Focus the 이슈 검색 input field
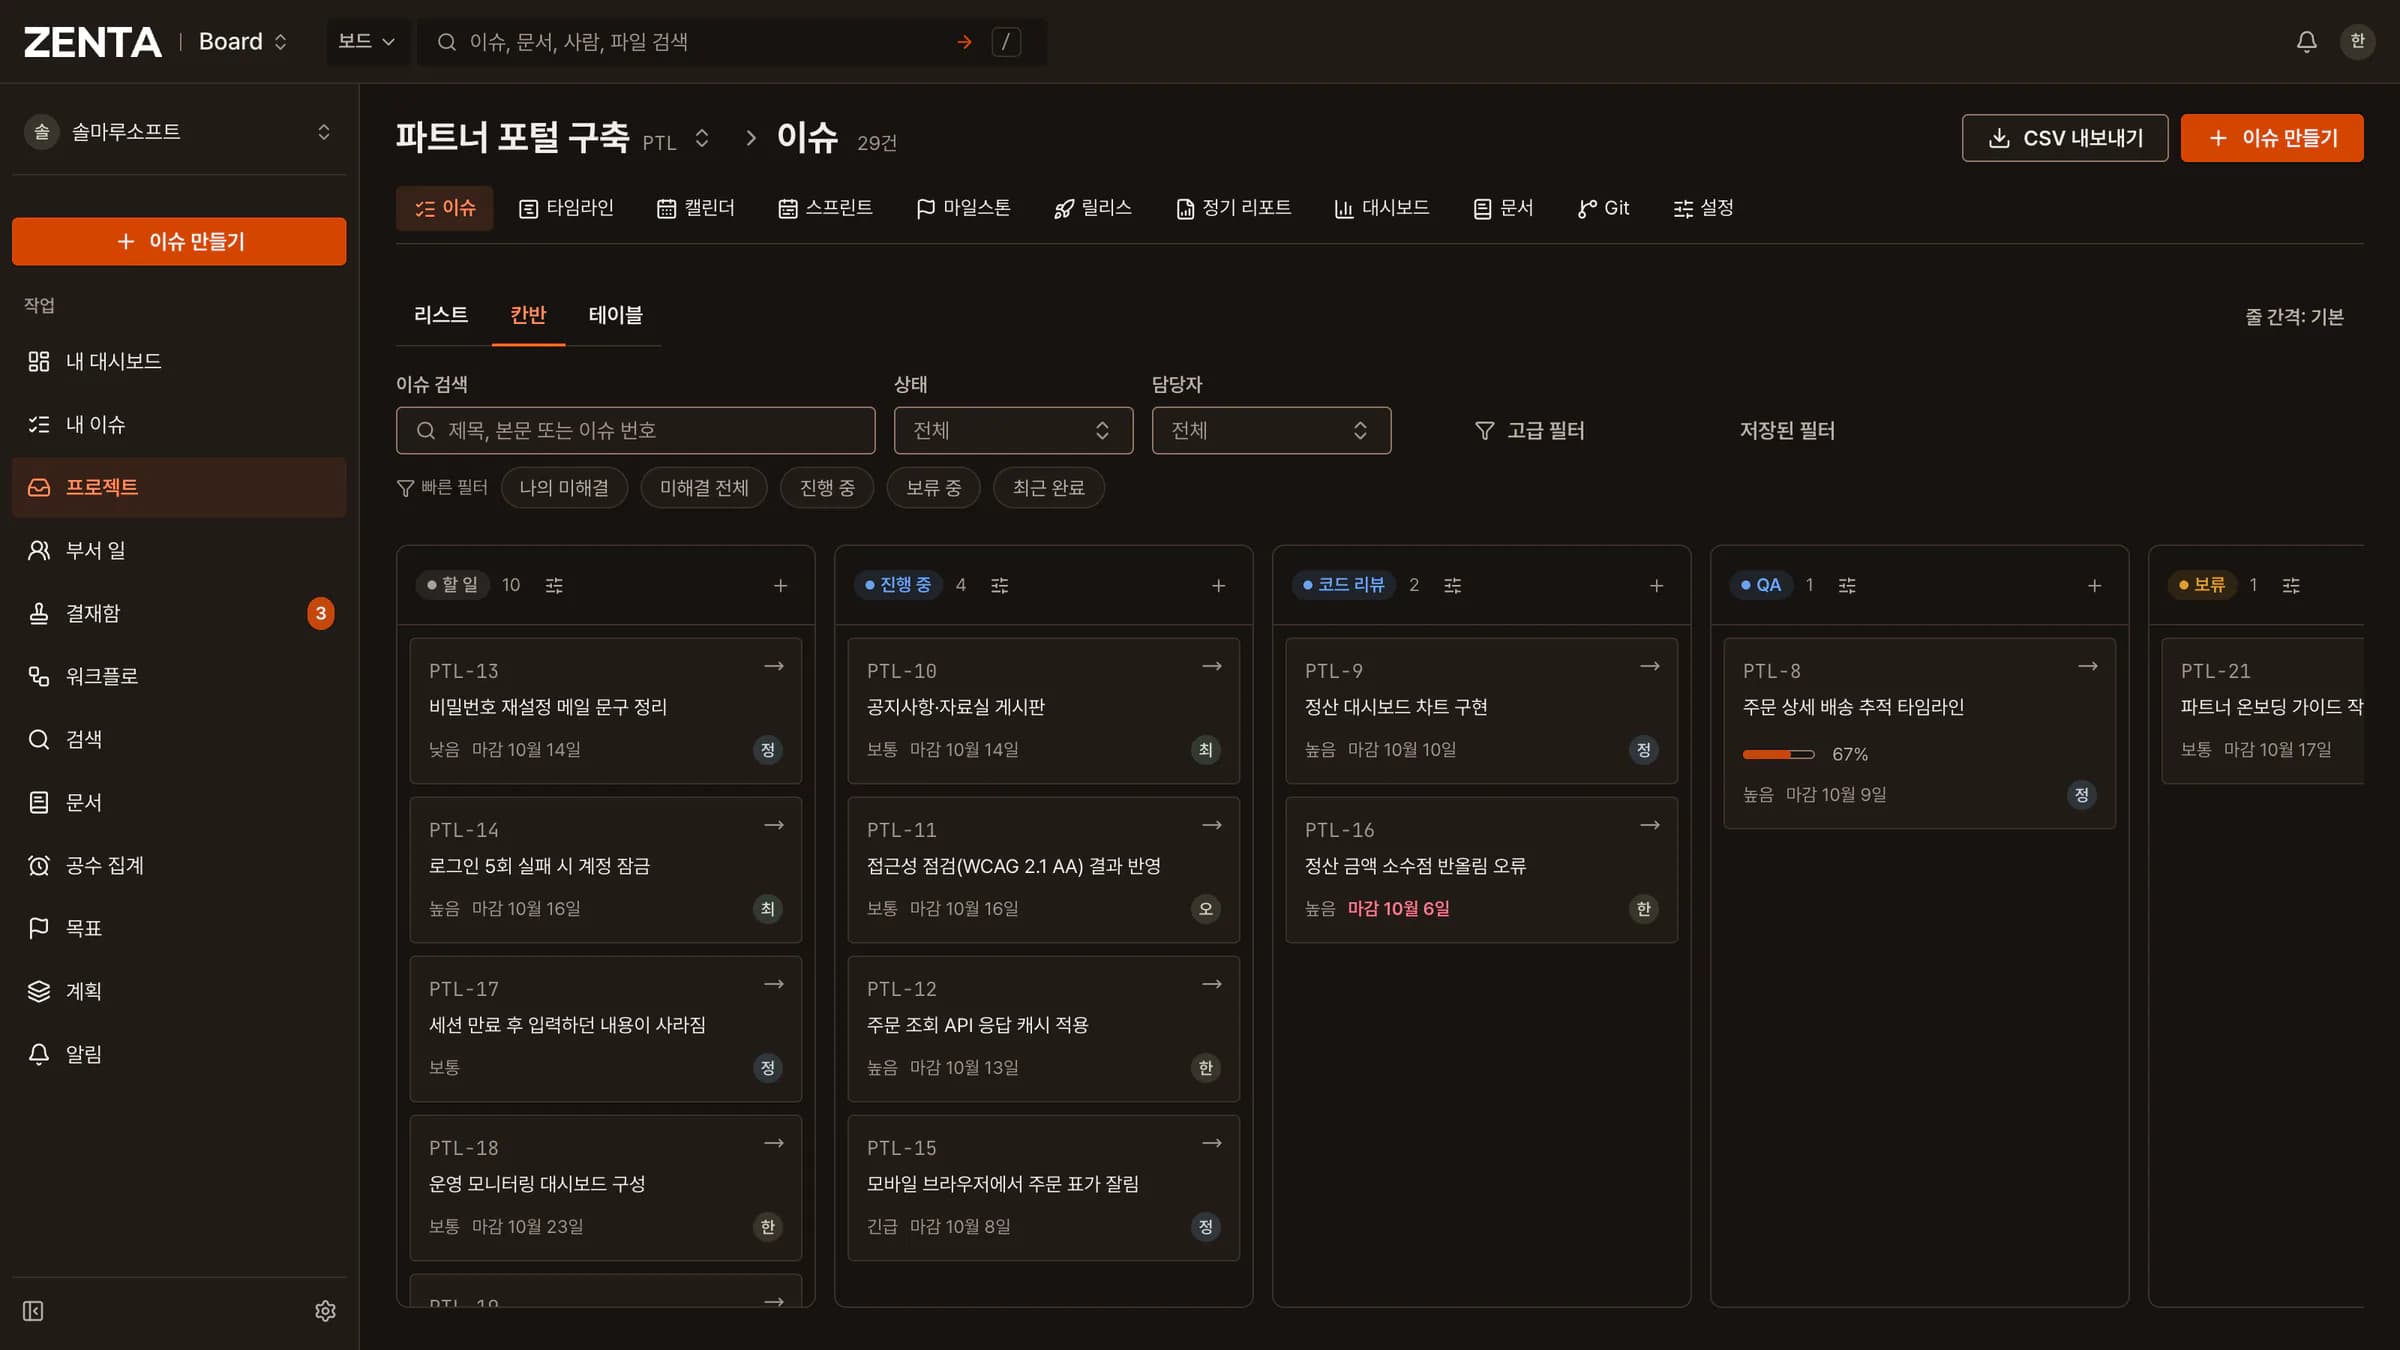The width and height of the screenshot is (2400, 1350). click(x=635, y=430)
